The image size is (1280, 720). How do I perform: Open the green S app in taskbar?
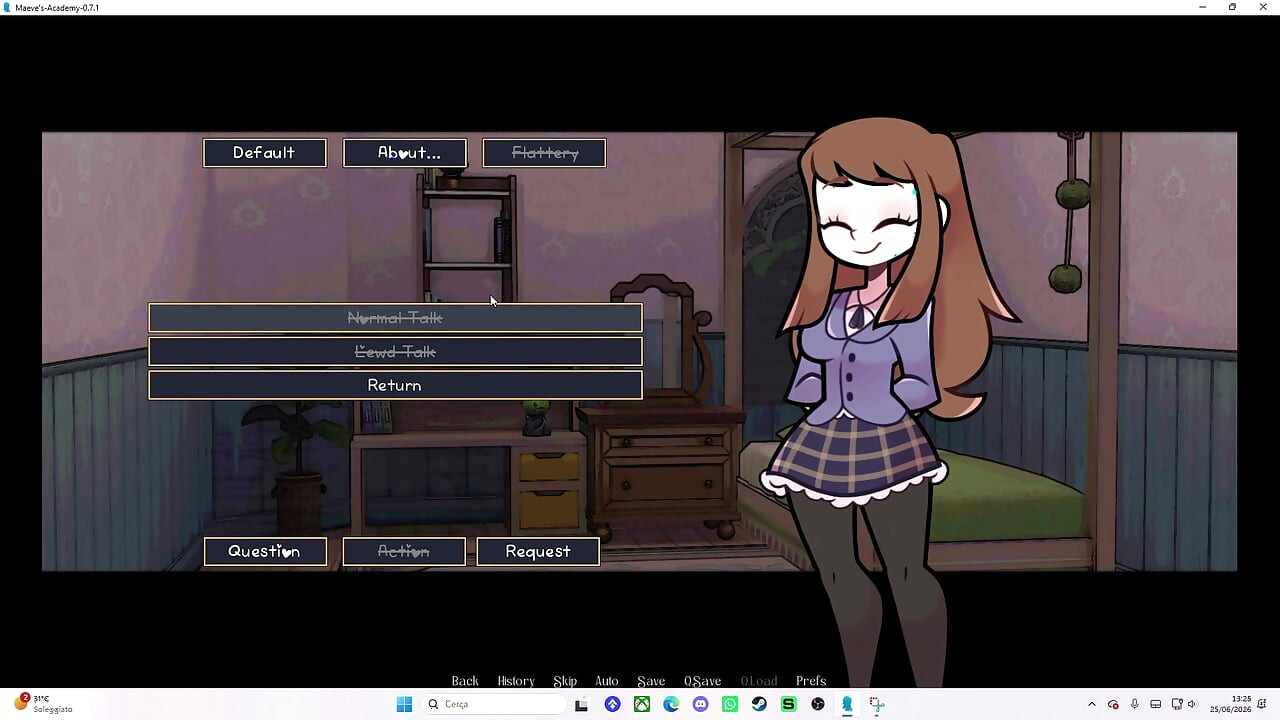tap(788, 704)
